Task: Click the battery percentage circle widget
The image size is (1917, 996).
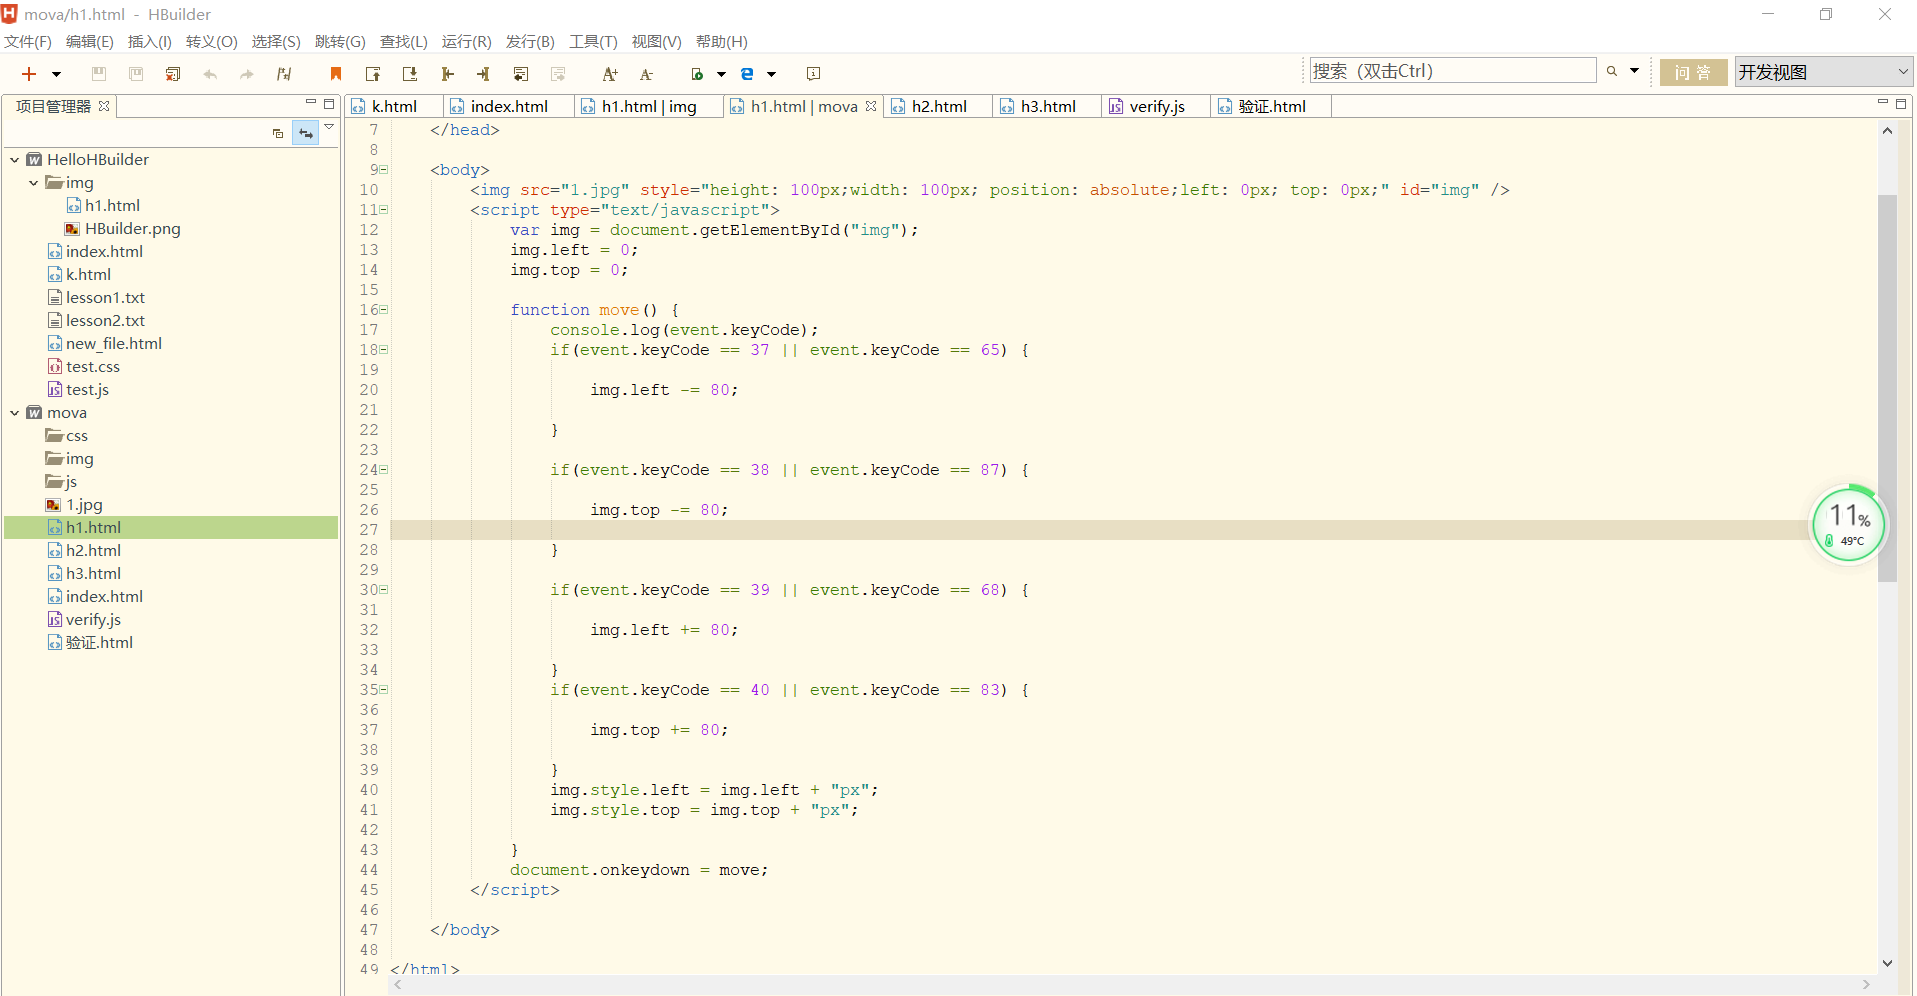Action: (x=1848, y=523)
